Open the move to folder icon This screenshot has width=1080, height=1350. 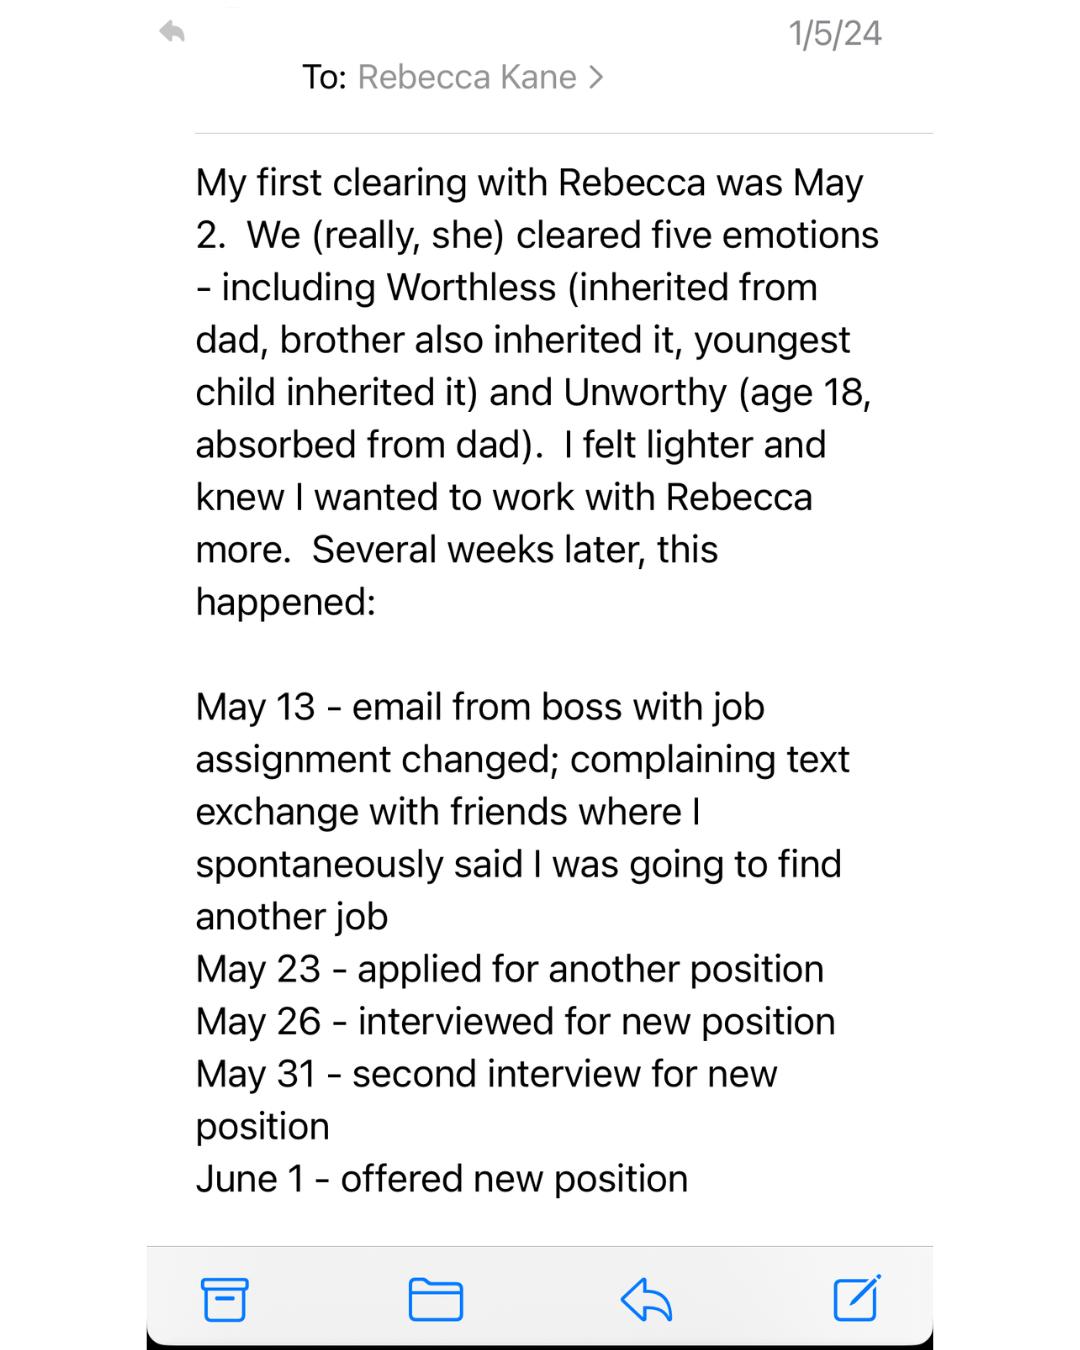tap(435, 1299)
